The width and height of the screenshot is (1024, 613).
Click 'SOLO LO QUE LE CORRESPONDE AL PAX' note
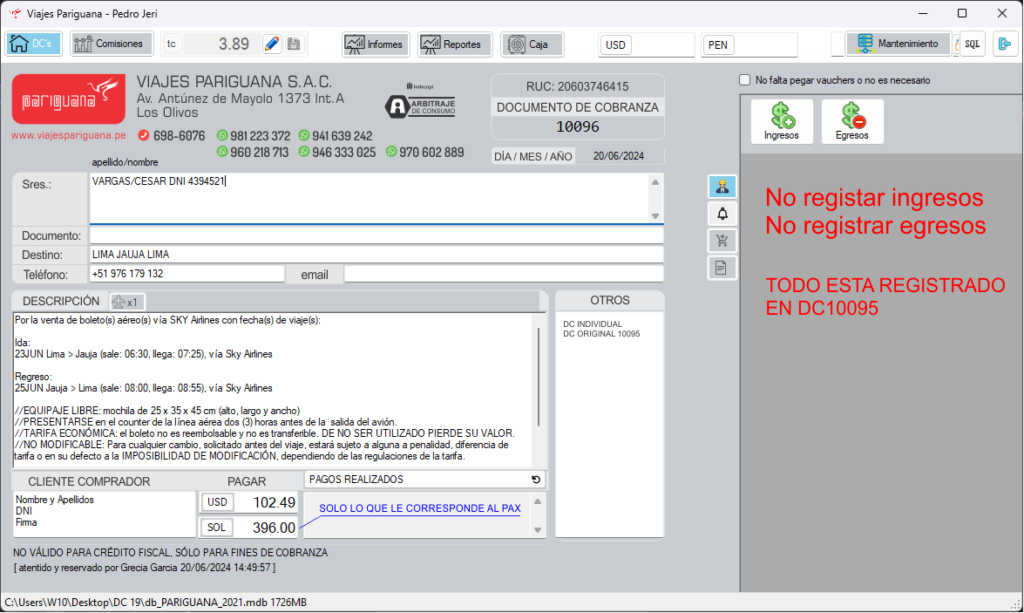point(420,509)
